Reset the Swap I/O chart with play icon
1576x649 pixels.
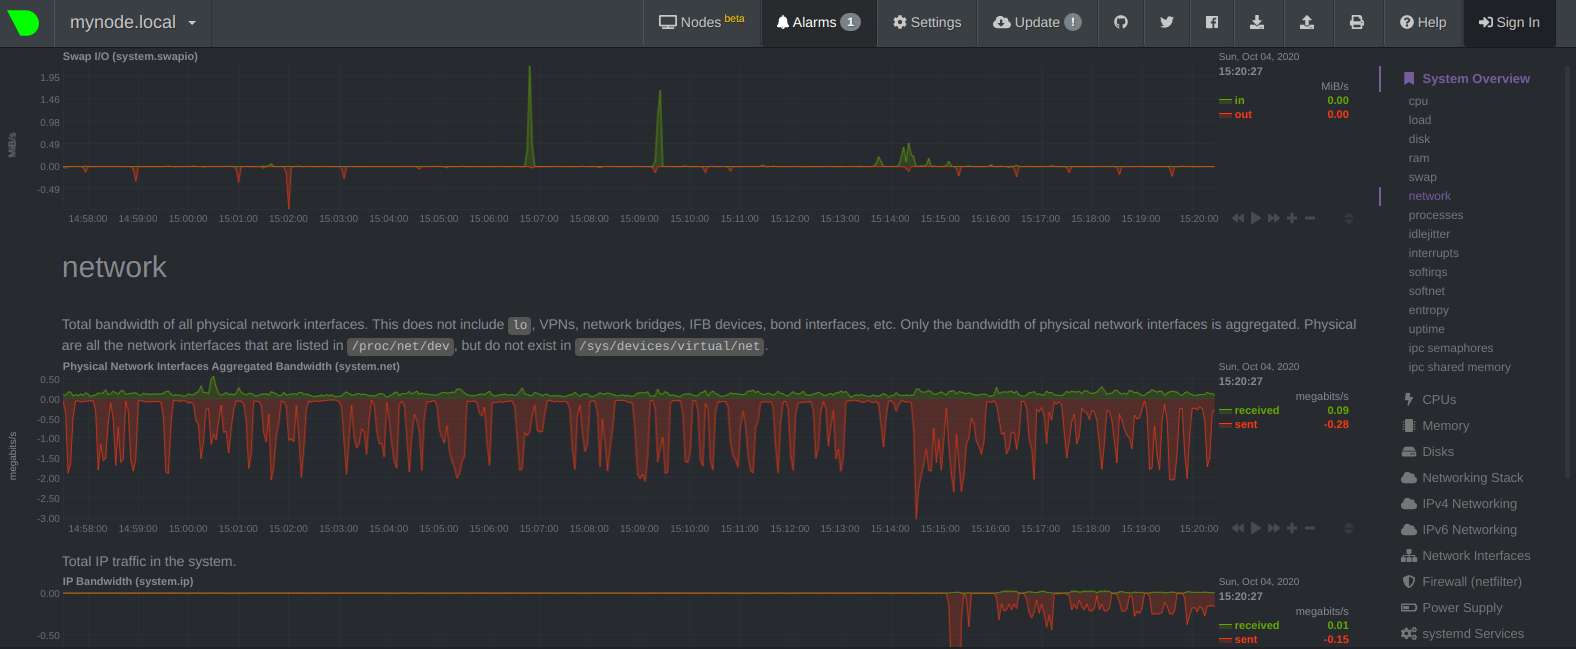[1256, 218]
